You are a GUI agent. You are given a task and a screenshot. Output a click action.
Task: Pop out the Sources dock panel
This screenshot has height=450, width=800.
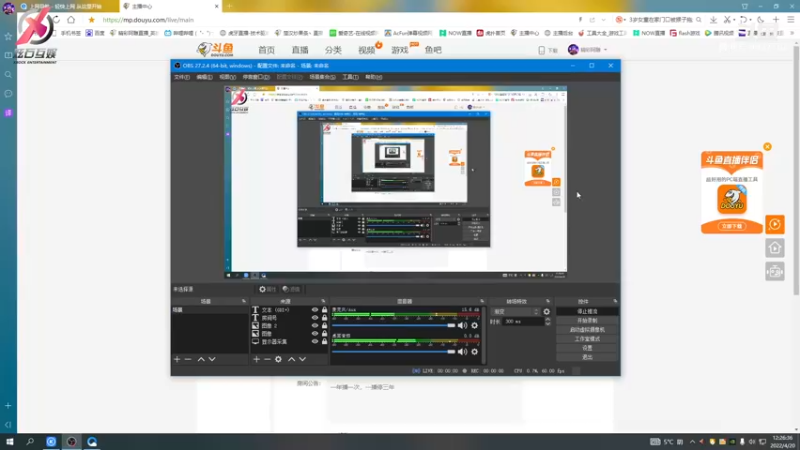(x=323, y=302)
